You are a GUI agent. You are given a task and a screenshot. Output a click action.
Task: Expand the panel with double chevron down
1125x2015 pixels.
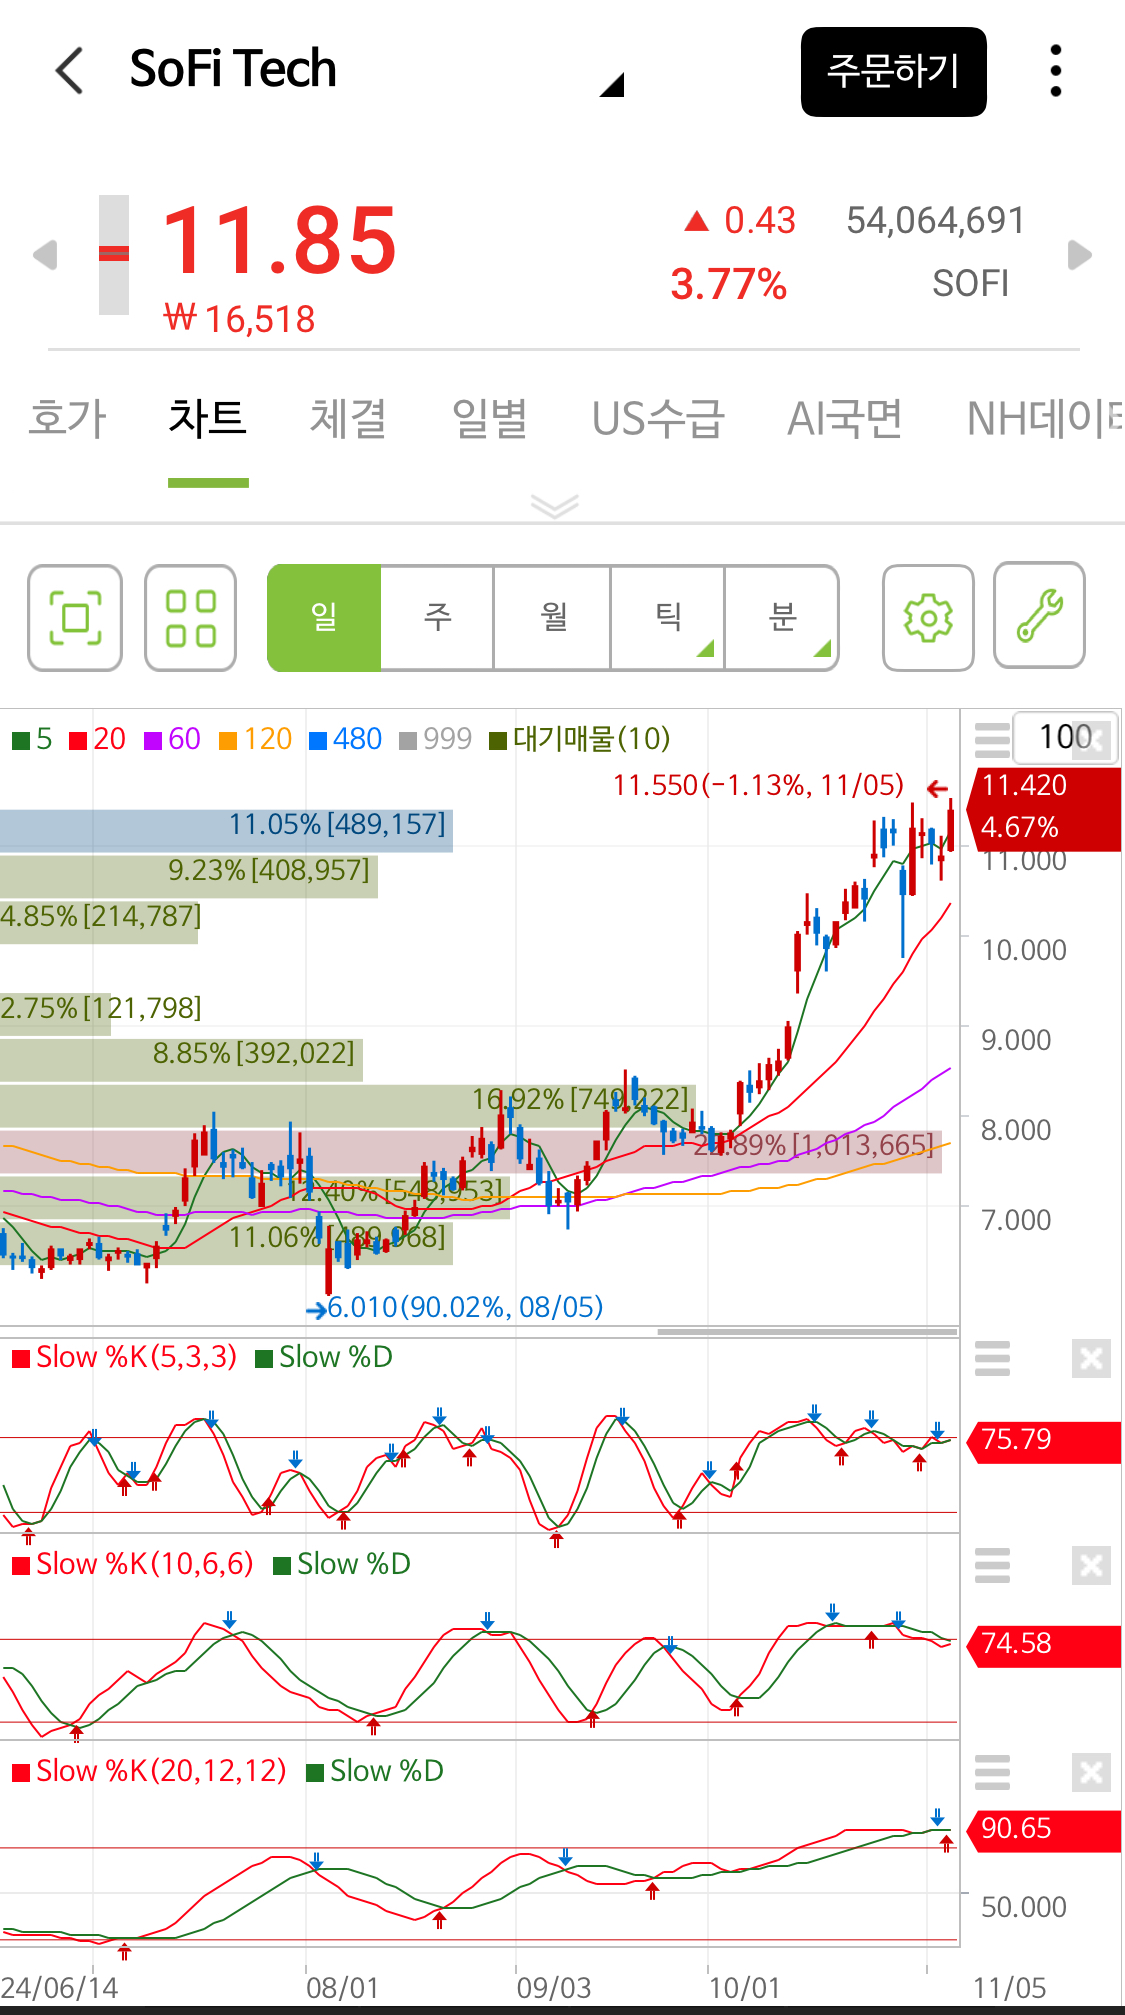(555, 506)
